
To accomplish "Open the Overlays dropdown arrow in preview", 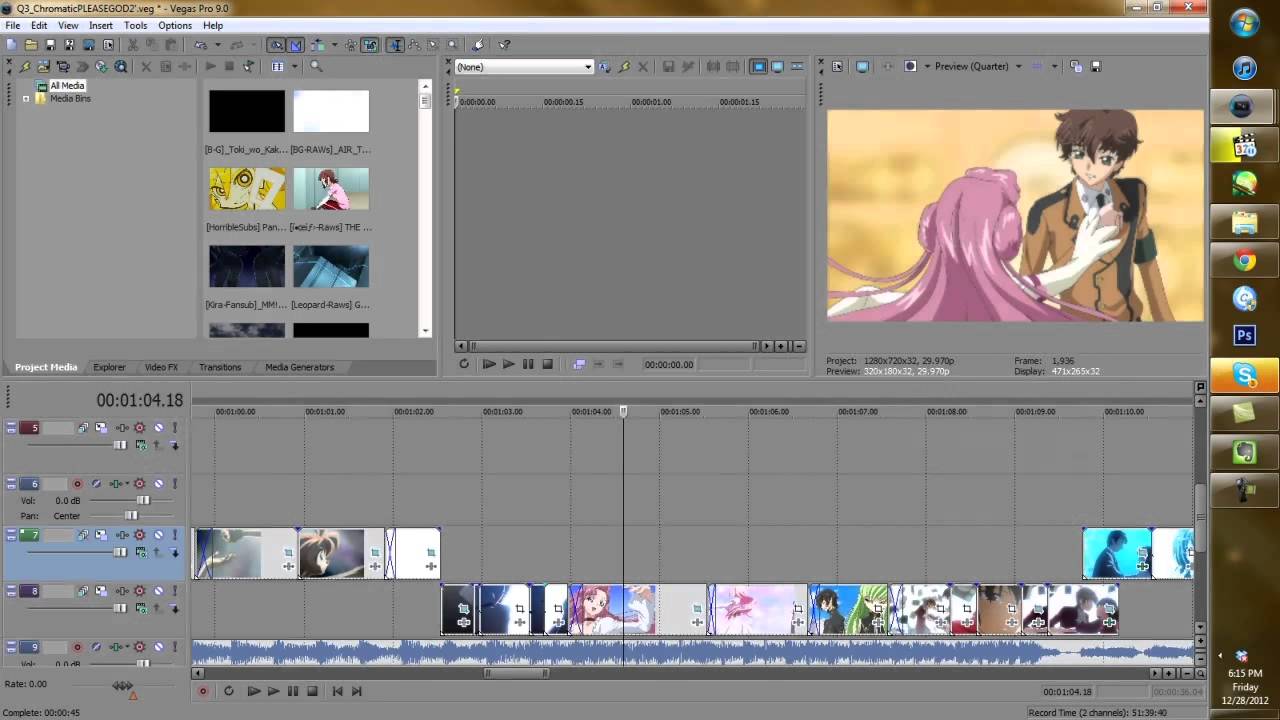I will pos(1053,67).
